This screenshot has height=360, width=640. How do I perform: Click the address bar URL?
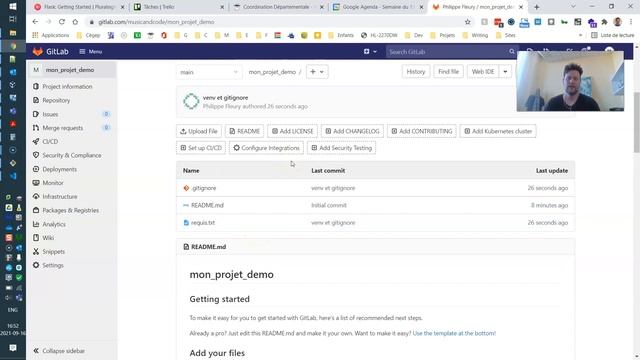click(x=156, y=22)
